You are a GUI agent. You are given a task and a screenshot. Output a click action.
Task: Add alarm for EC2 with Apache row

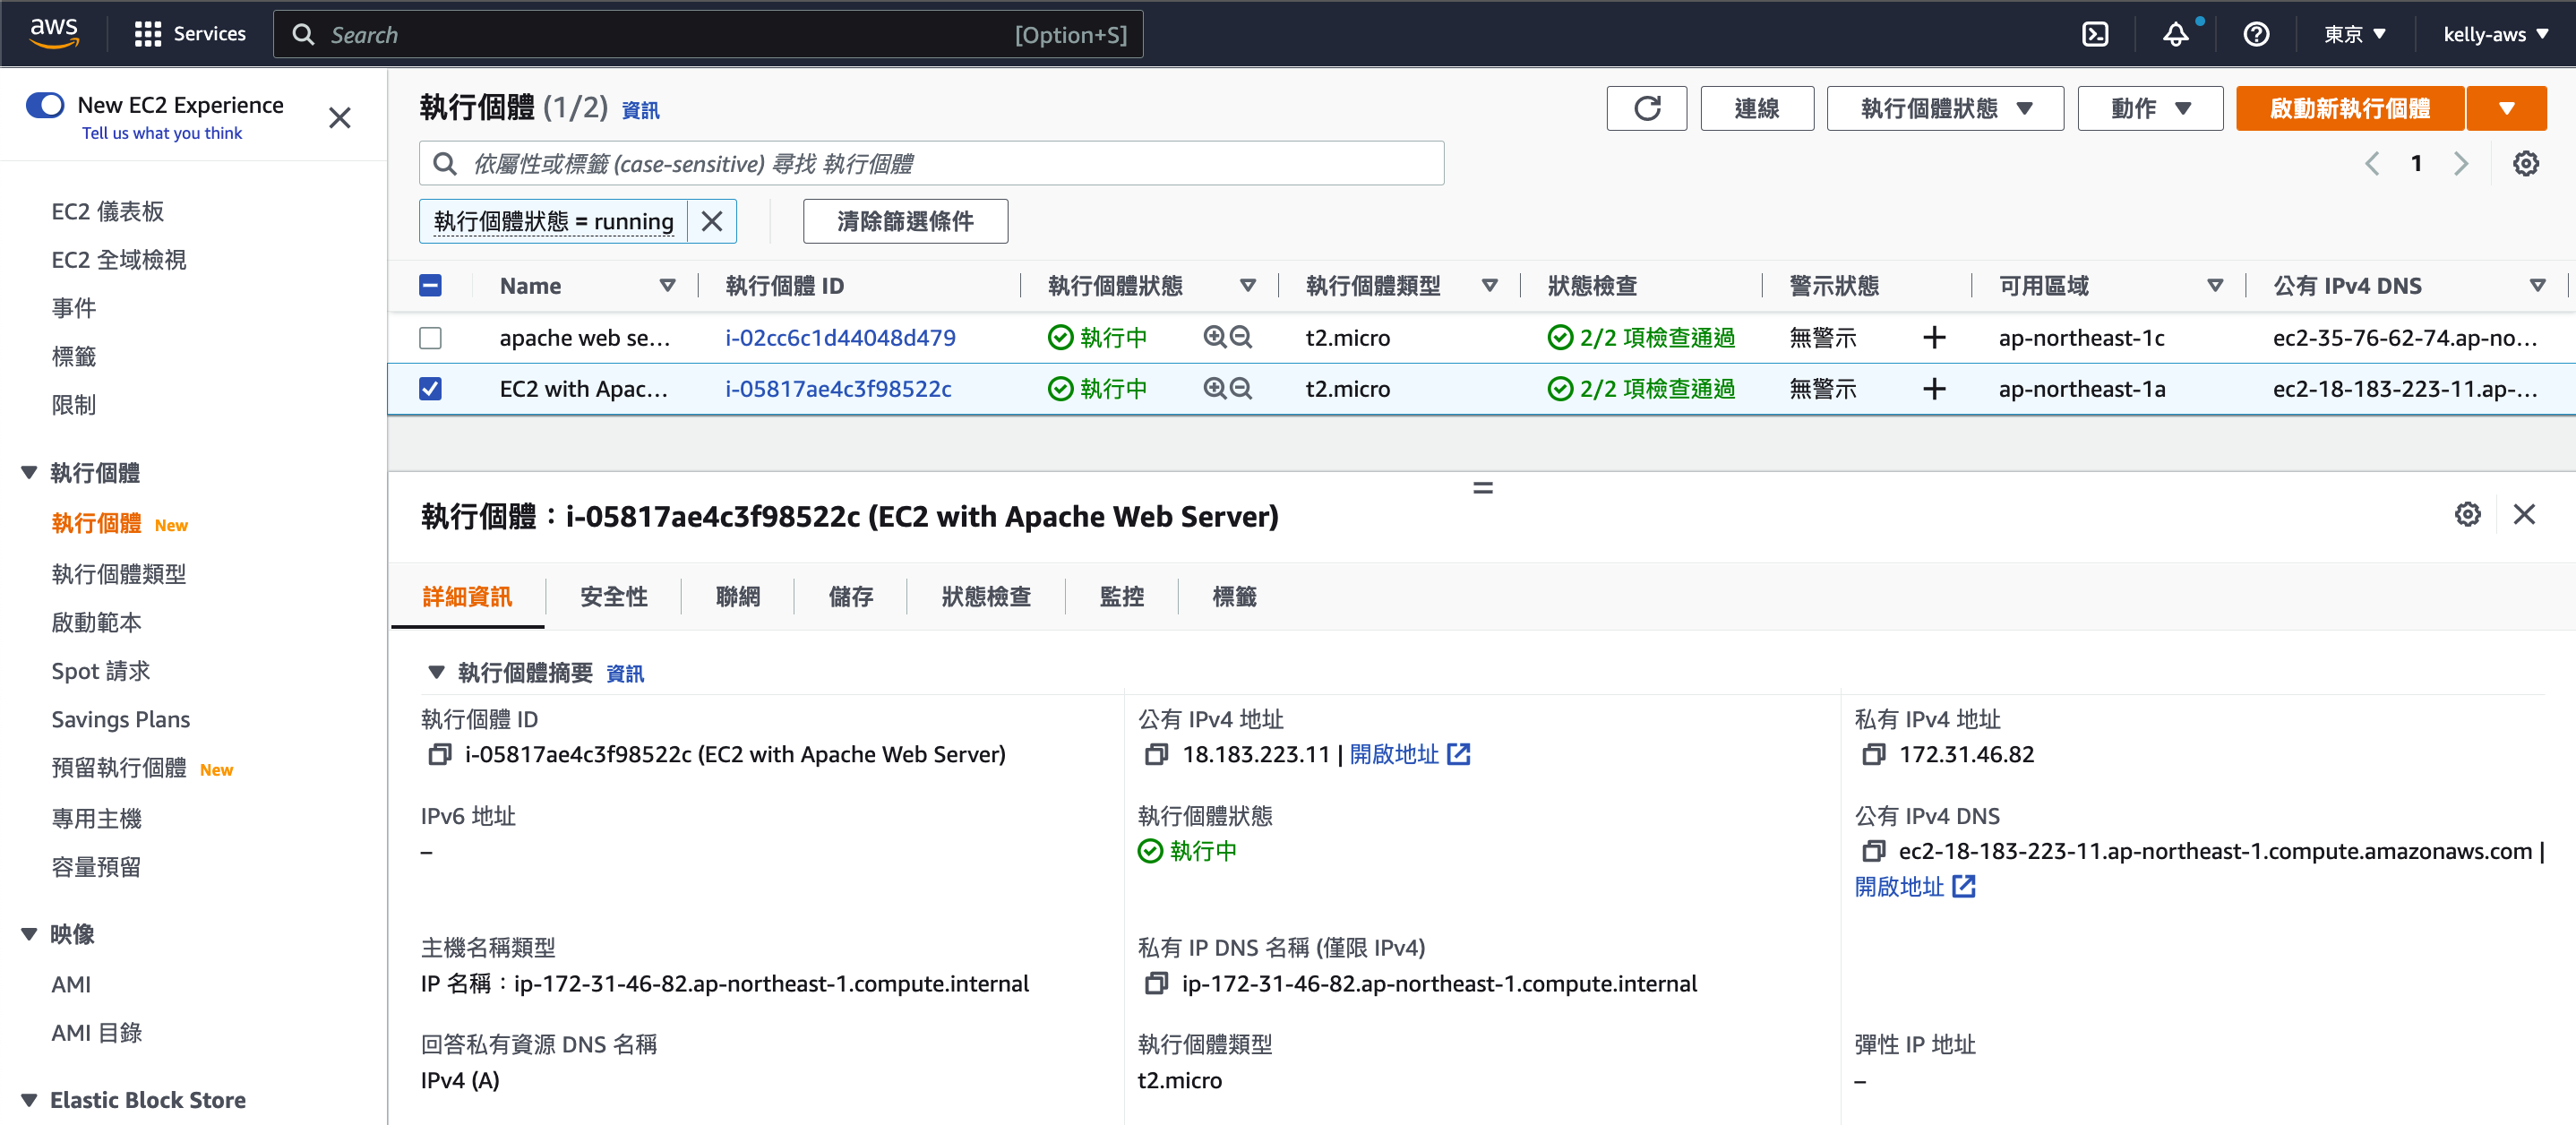pos(1934,388)
